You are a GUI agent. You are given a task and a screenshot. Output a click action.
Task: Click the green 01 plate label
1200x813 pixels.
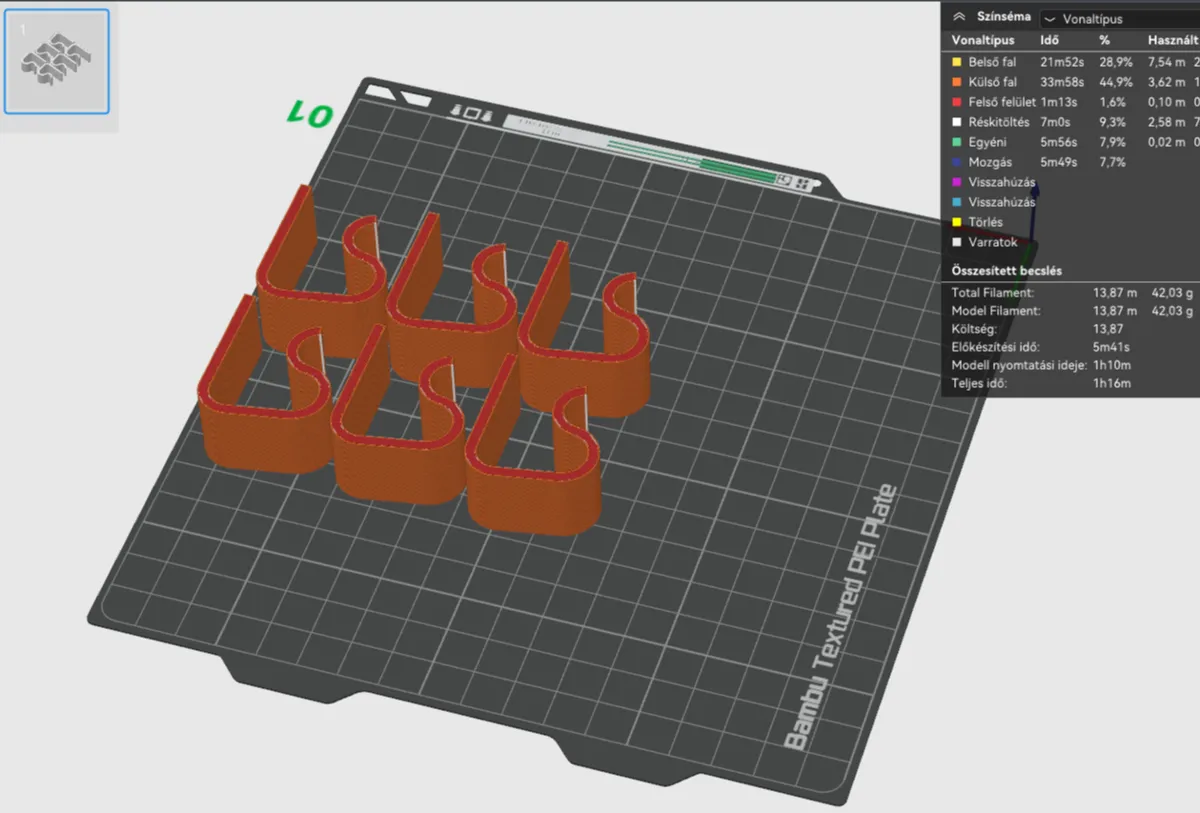[x=310, y=114]
